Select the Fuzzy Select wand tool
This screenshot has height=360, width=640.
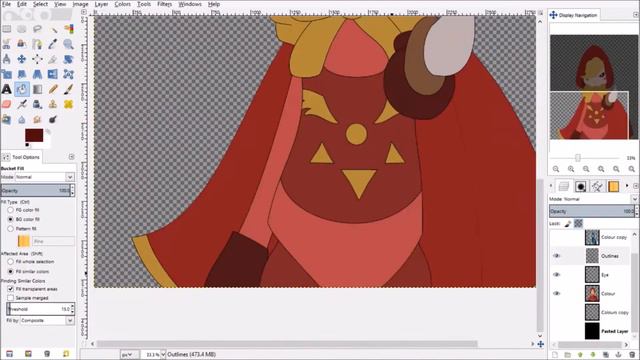[53, 29]
